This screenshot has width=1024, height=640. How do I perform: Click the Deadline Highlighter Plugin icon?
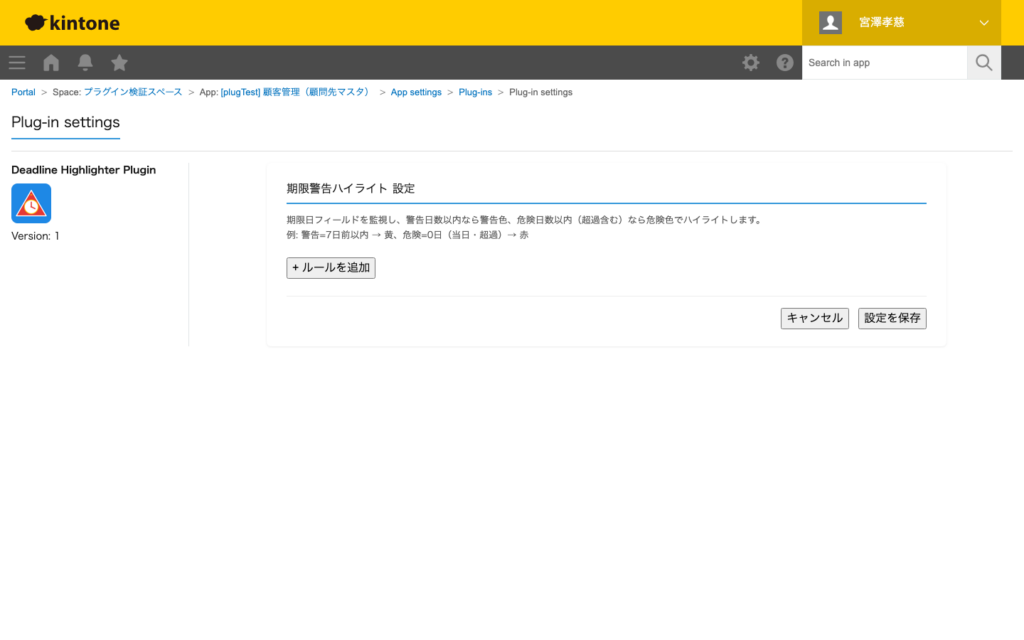coord(33,203)
